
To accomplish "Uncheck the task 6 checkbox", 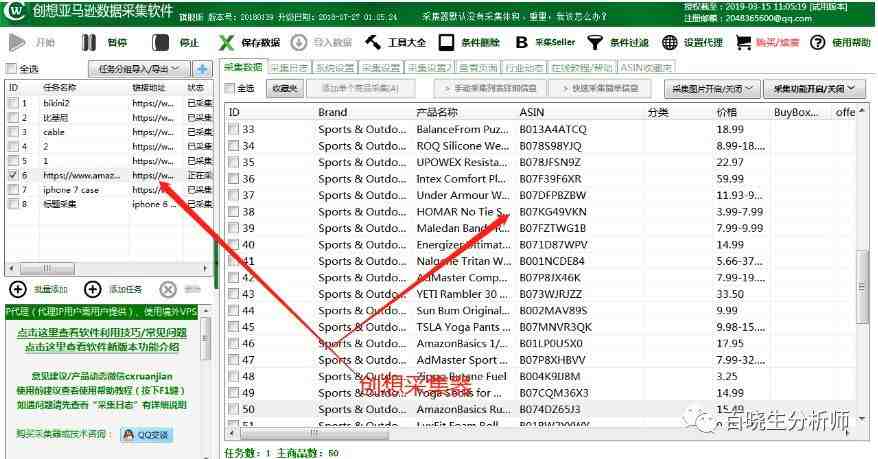I will pyautogui.click(x=13, y=175).
